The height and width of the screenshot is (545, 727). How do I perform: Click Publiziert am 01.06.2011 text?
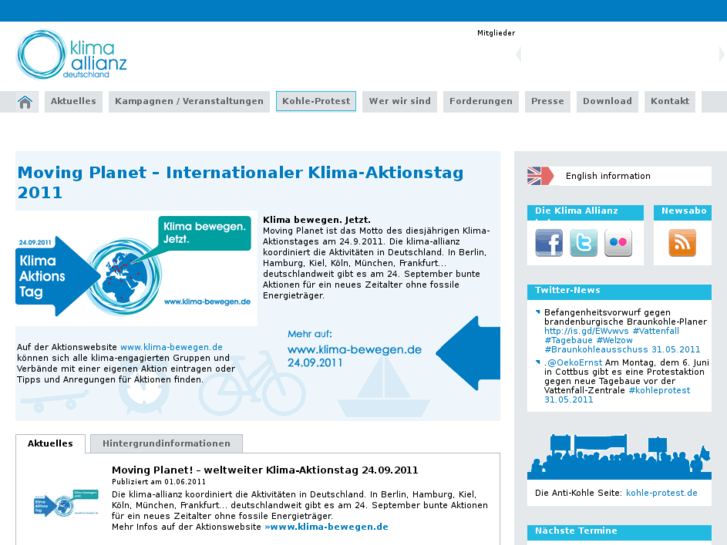click(x=158, y=482)
